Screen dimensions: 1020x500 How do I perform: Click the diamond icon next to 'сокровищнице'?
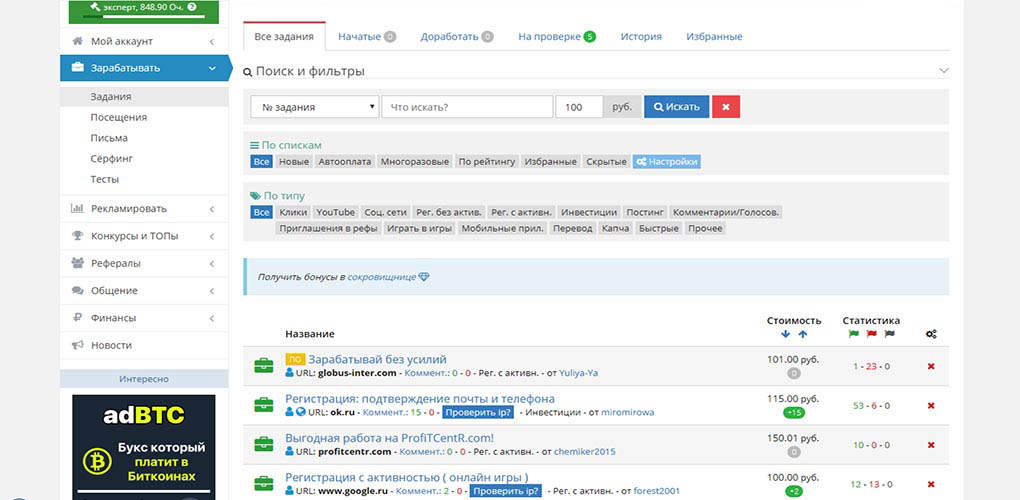[x=424, y=277]
